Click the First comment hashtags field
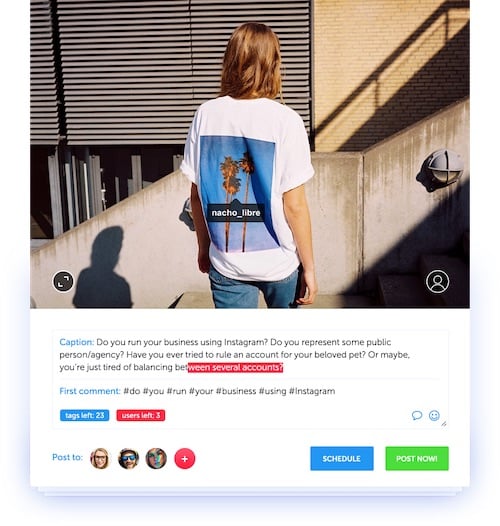Viewport: 500px width, 526px height. coord(250,391)
